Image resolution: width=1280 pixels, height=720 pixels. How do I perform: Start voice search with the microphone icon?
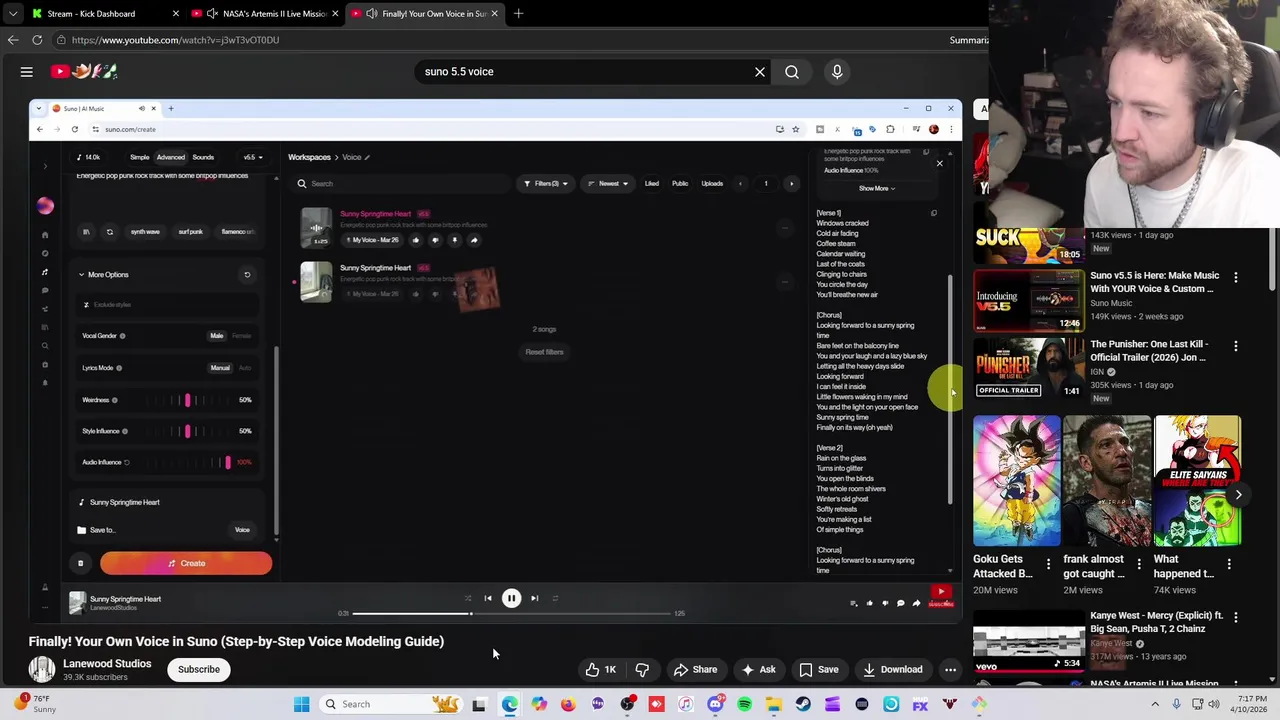(838, 72)
